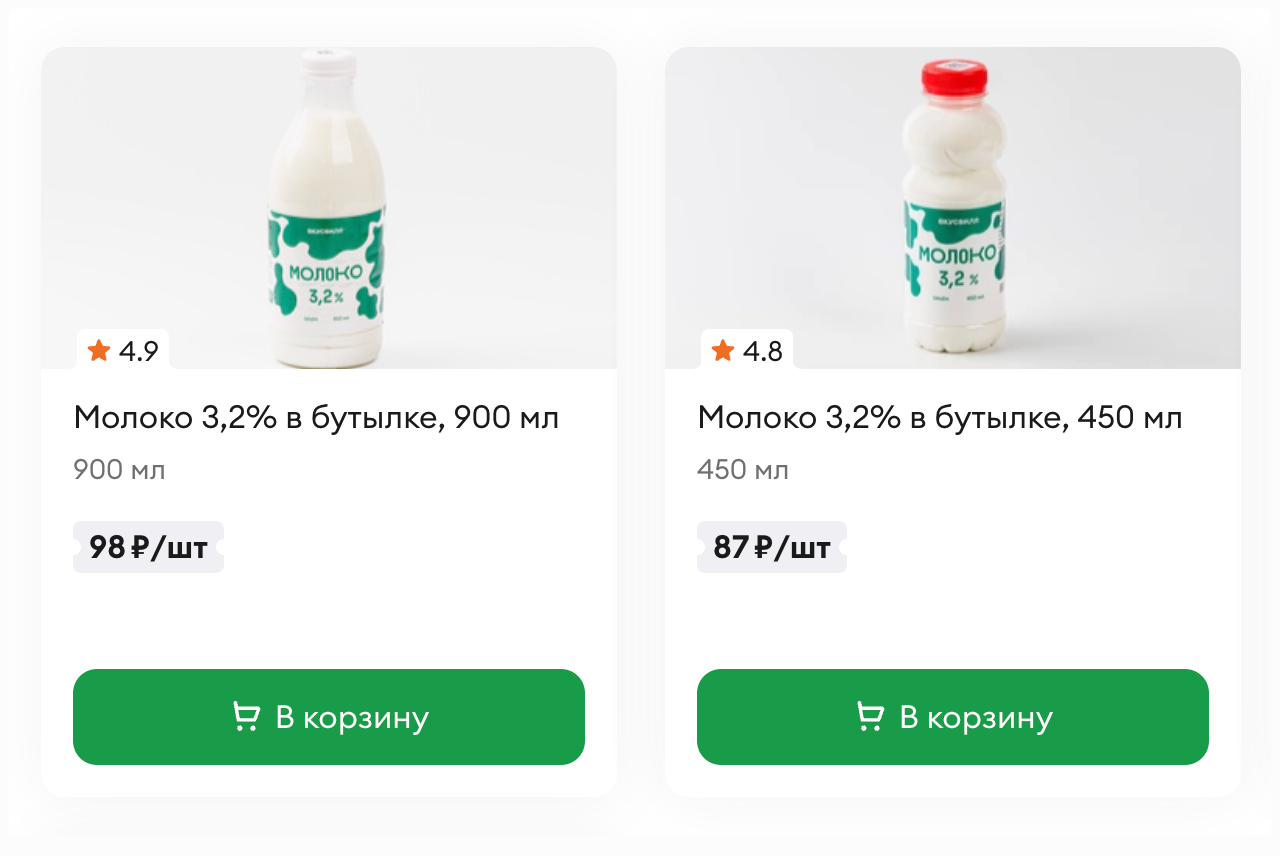The height and width of the screenshot is (856, 1280).
Task: Click the gray "450 мл" volume text
Action: (743, 470)
